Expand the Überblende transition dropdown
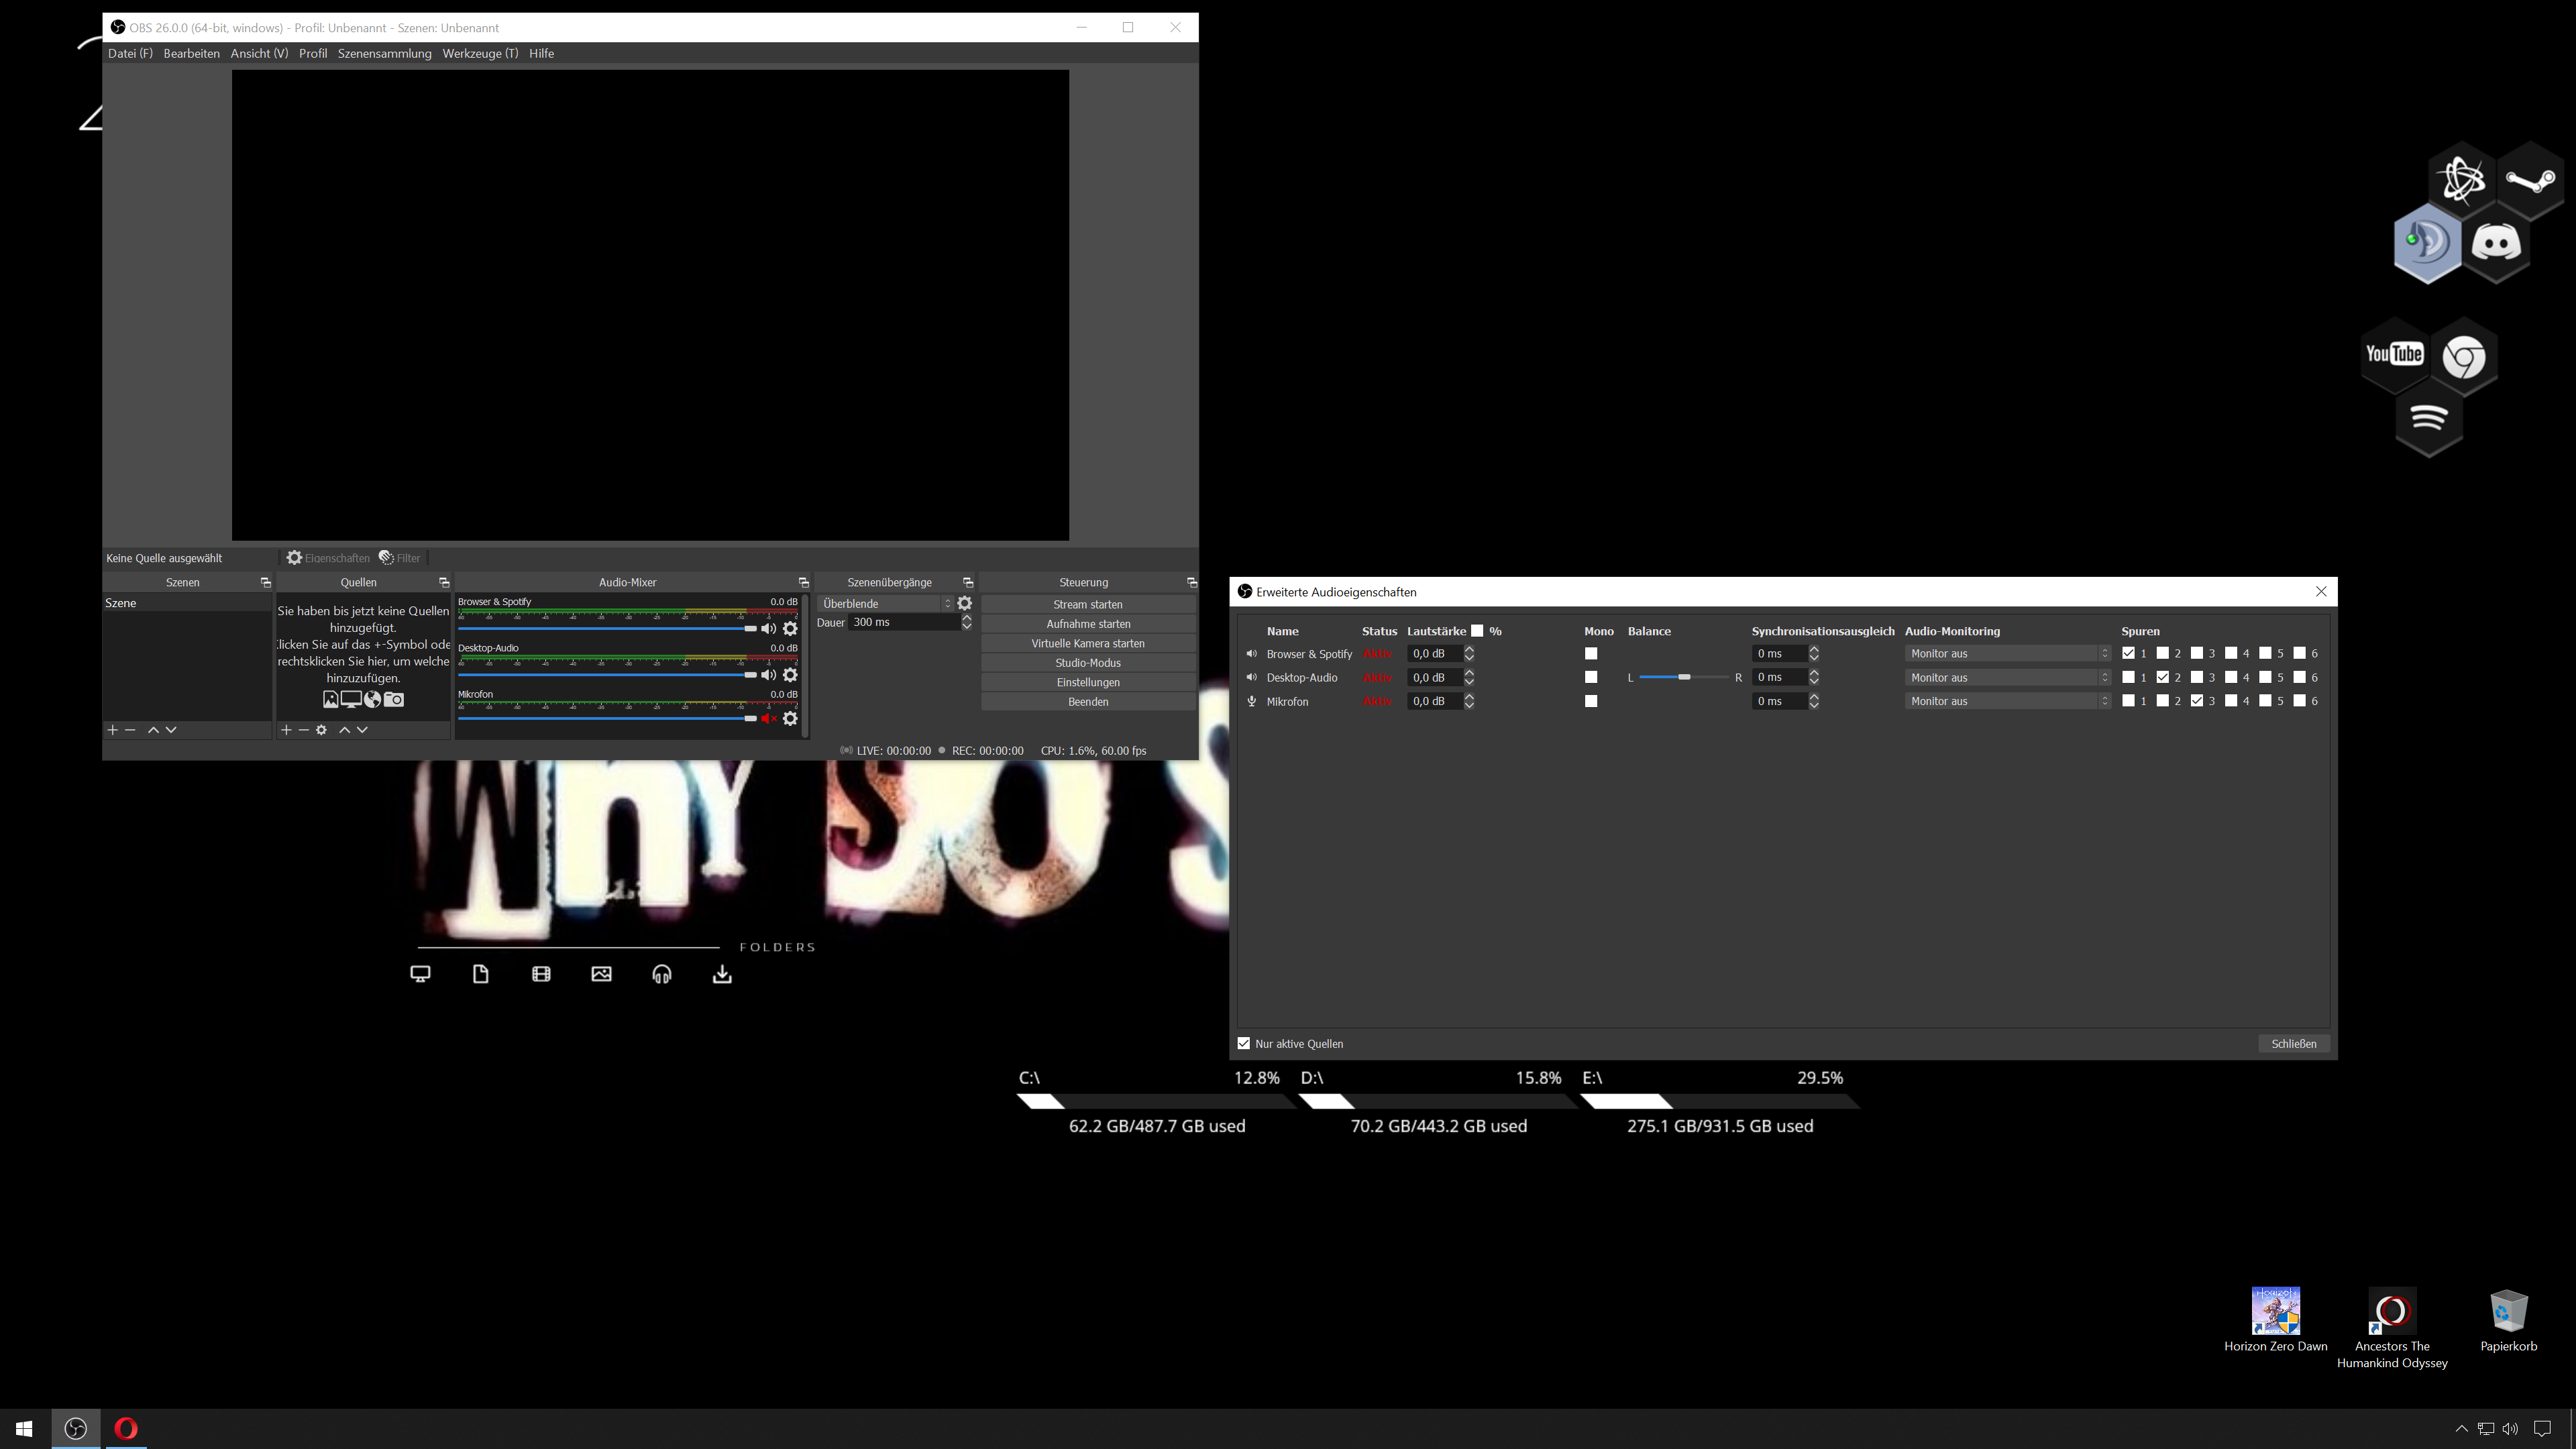The height and width of the screenshot is (1449, 2576). tap(886, 604)
